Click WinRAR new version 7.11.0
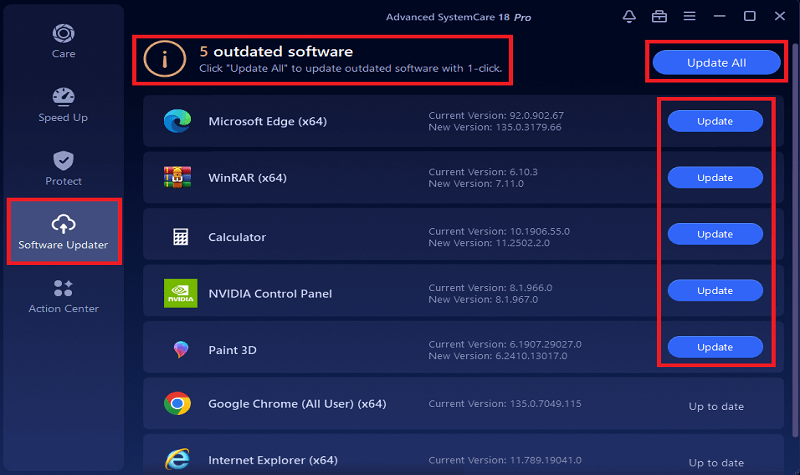This screenshot has height=475, width=800. 476,184
